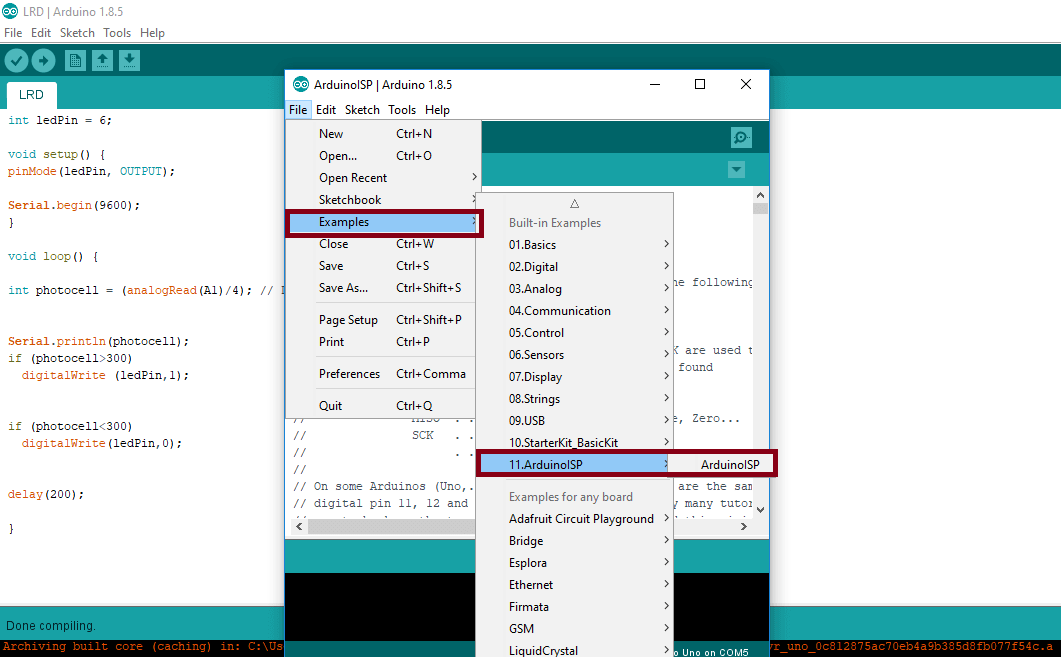Open the 10.StarterKit_BasicKit examples submenu

pyautogui.click(x=574, y=443)
